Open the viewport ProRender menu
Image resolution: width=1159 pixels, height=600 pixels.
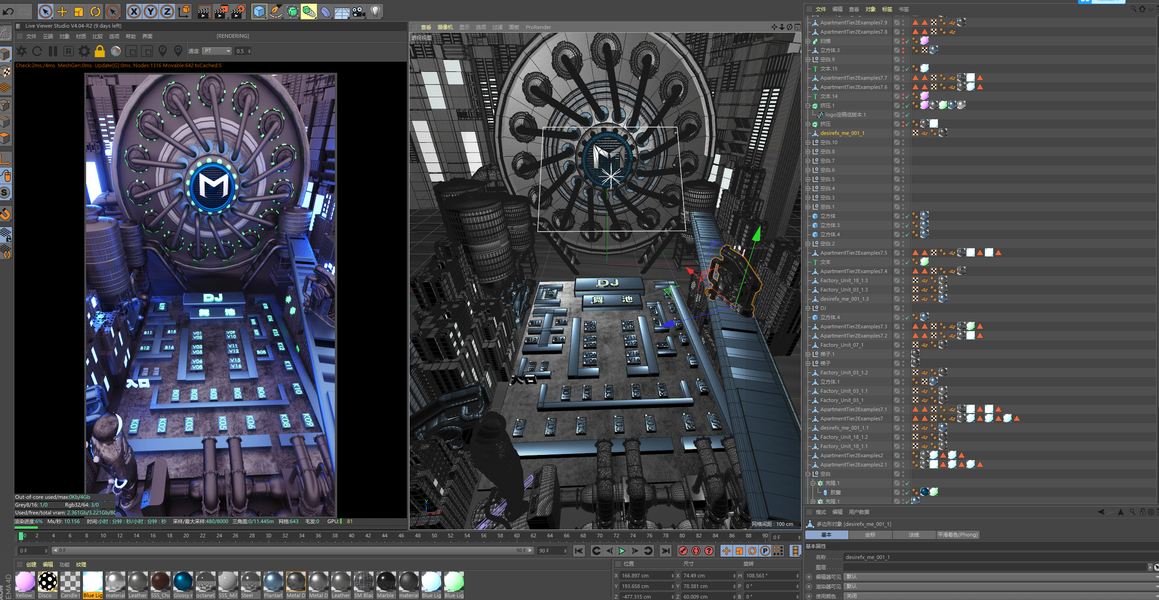coord(538,27)
